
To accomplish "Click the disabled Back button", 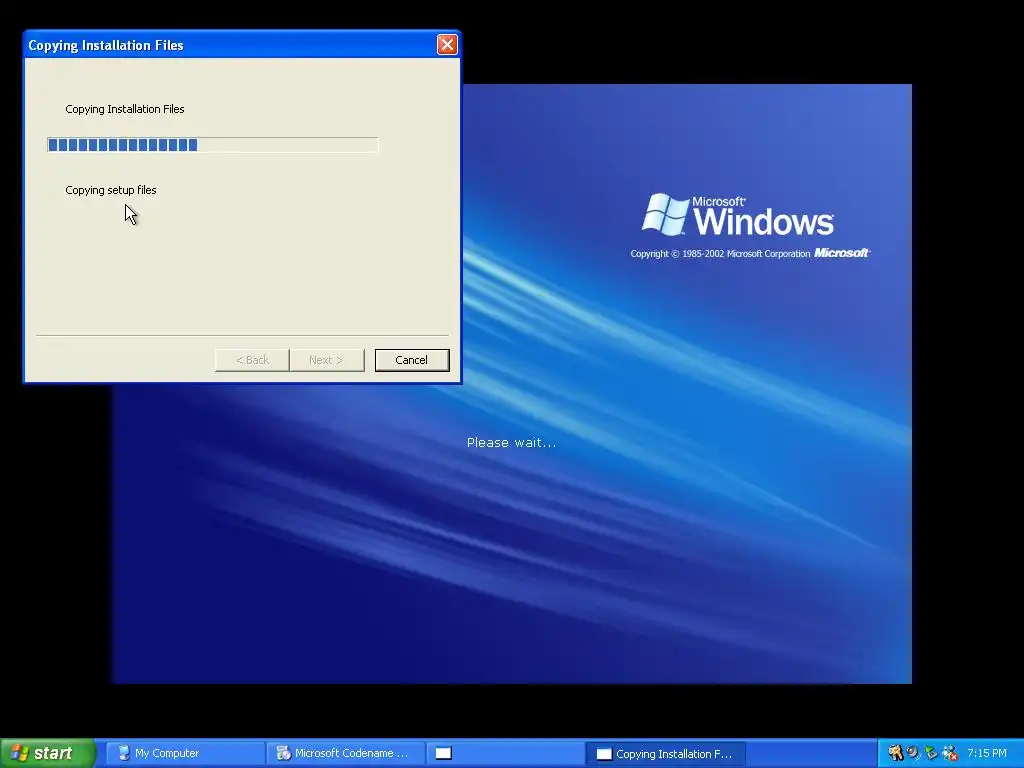I will point(252,360).
